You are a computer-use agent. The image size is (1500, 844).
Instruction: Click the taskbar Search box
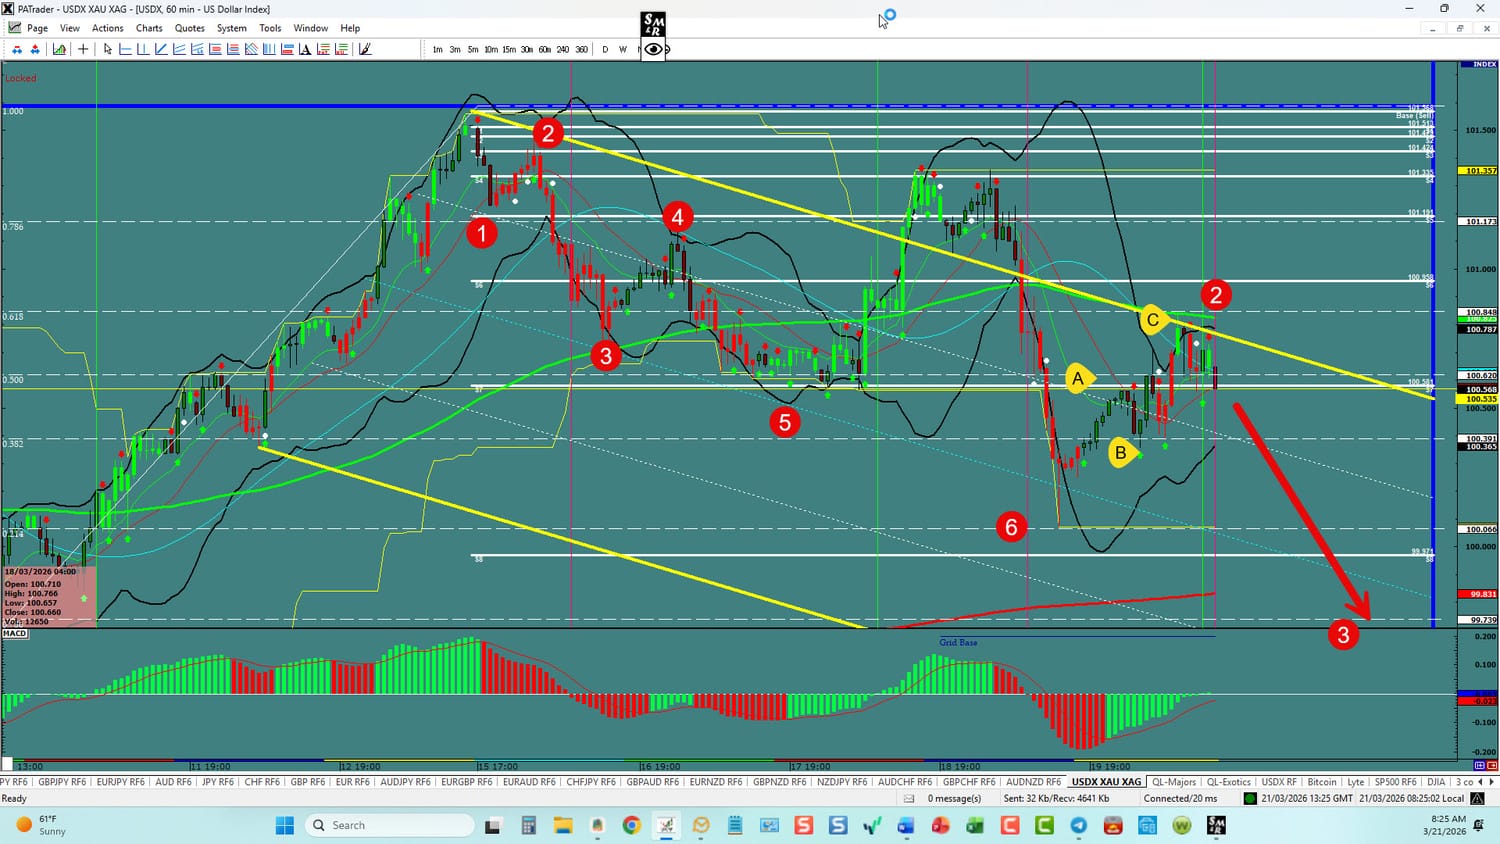389,825
